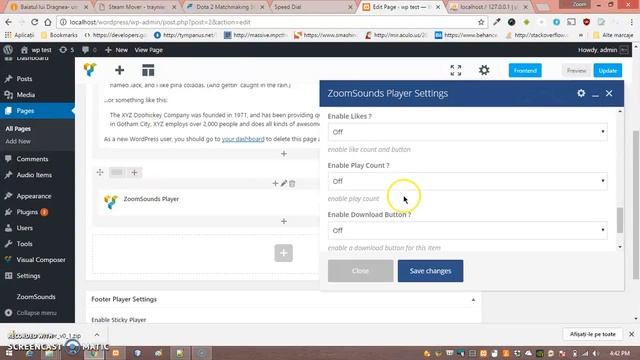Click View Page in the admin bar

click(x=149, y=50)
